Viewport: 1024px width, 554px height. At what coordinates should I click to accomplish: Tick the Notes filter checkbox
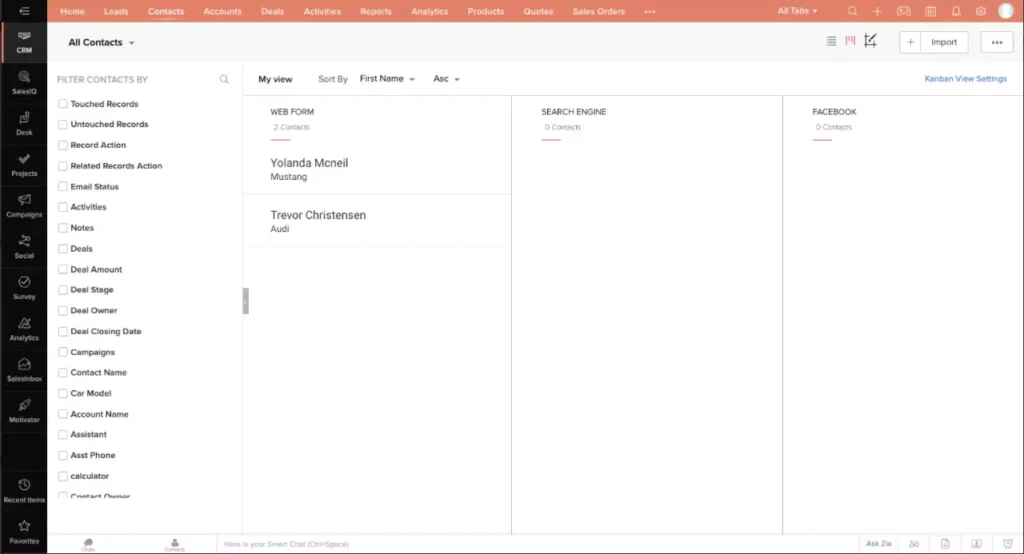click(63, 228)
